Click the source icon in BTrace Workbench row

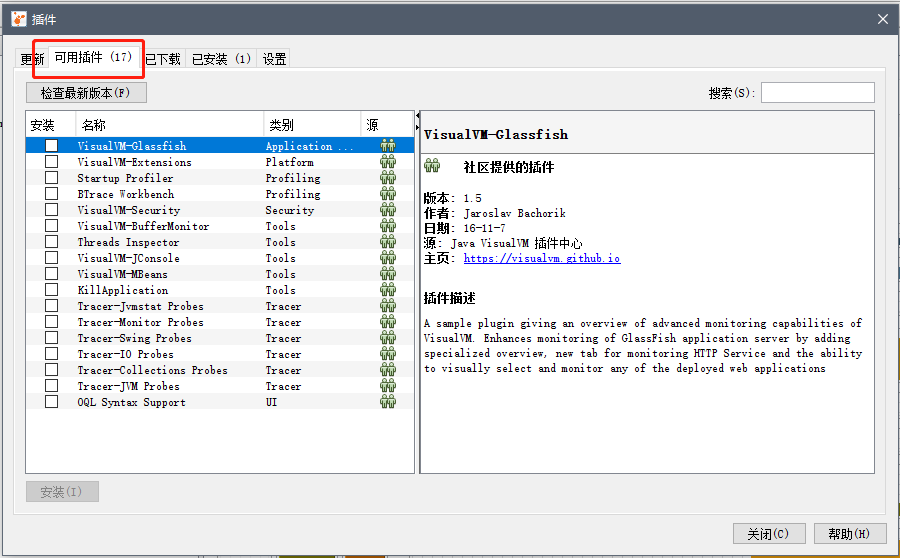(x=388, y=193)
